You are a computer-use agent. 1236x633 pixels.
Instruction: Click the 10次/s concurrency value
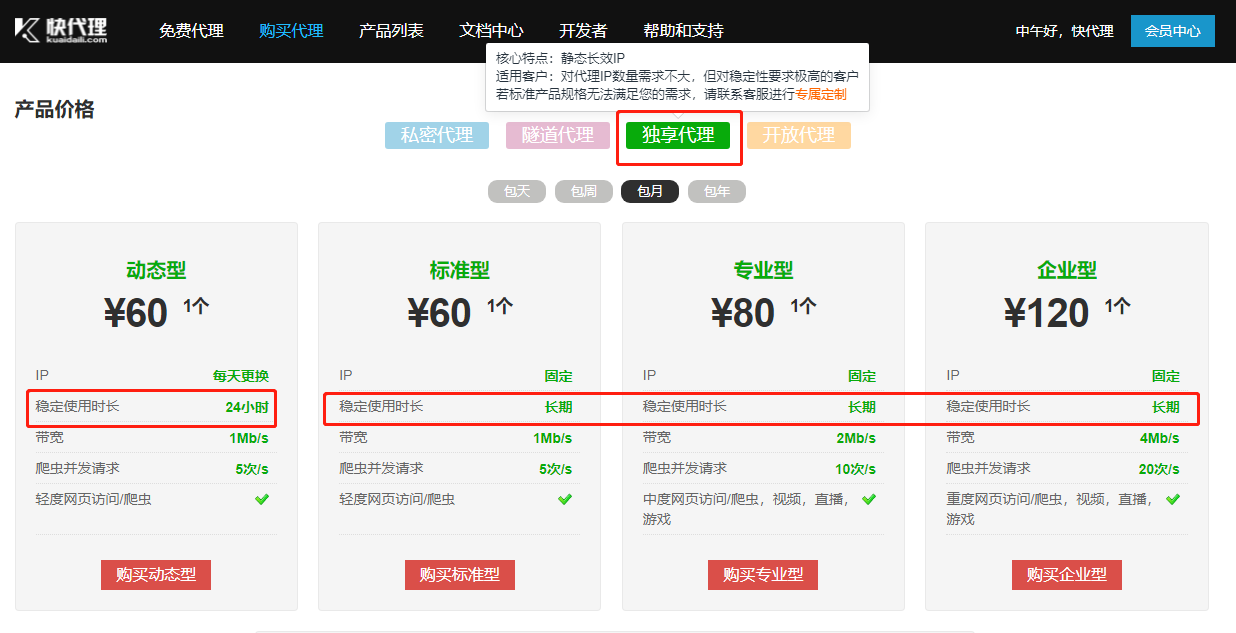click(856, 469)
